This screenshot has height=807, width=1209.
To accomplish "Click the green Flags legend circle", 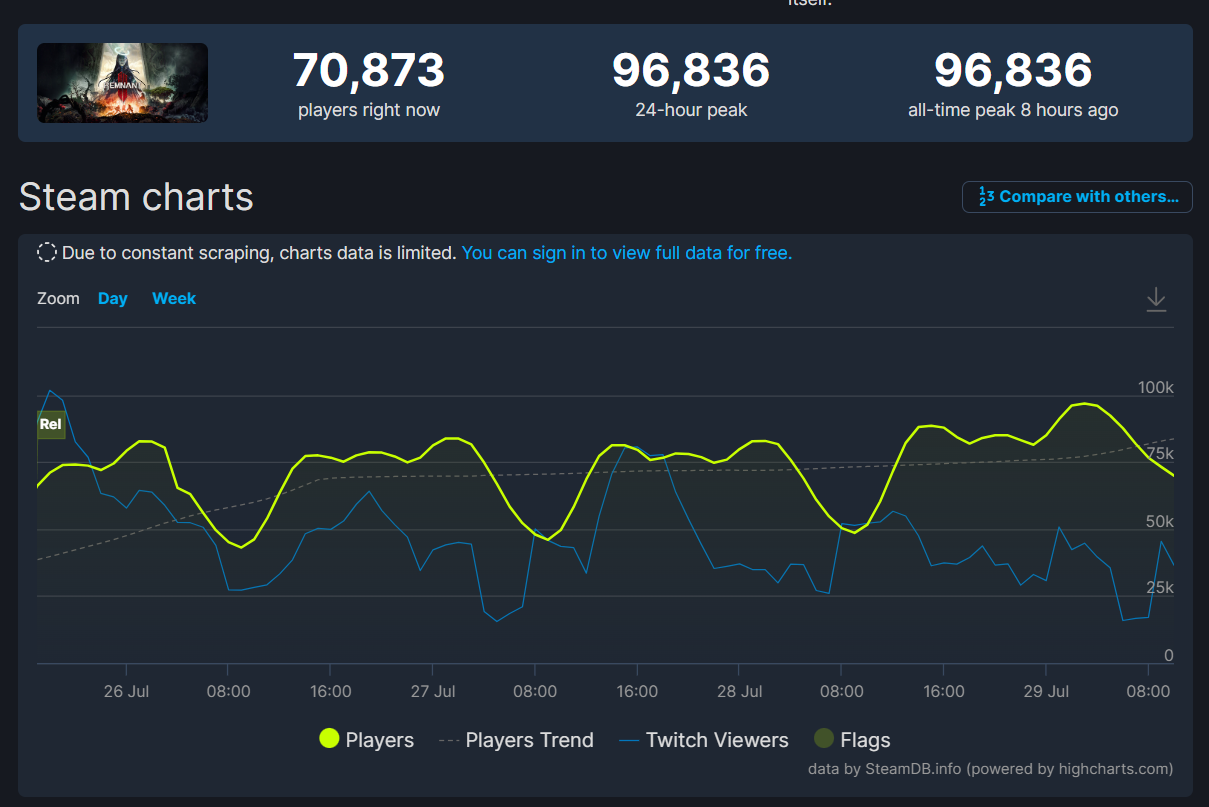I will [x=823, y=740].
